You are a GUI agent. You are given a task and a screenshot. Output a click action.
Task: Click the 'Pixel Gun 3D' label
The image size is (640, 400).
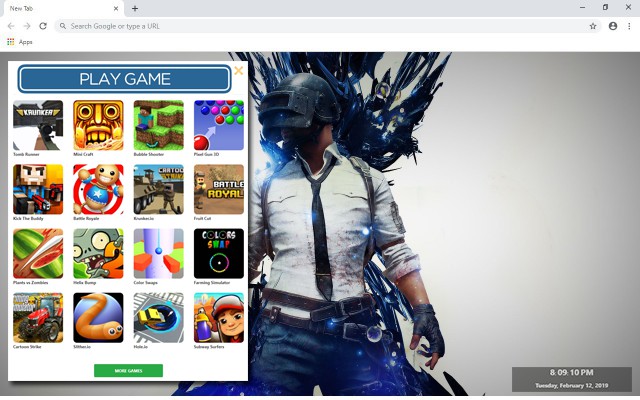click(206, 154)
